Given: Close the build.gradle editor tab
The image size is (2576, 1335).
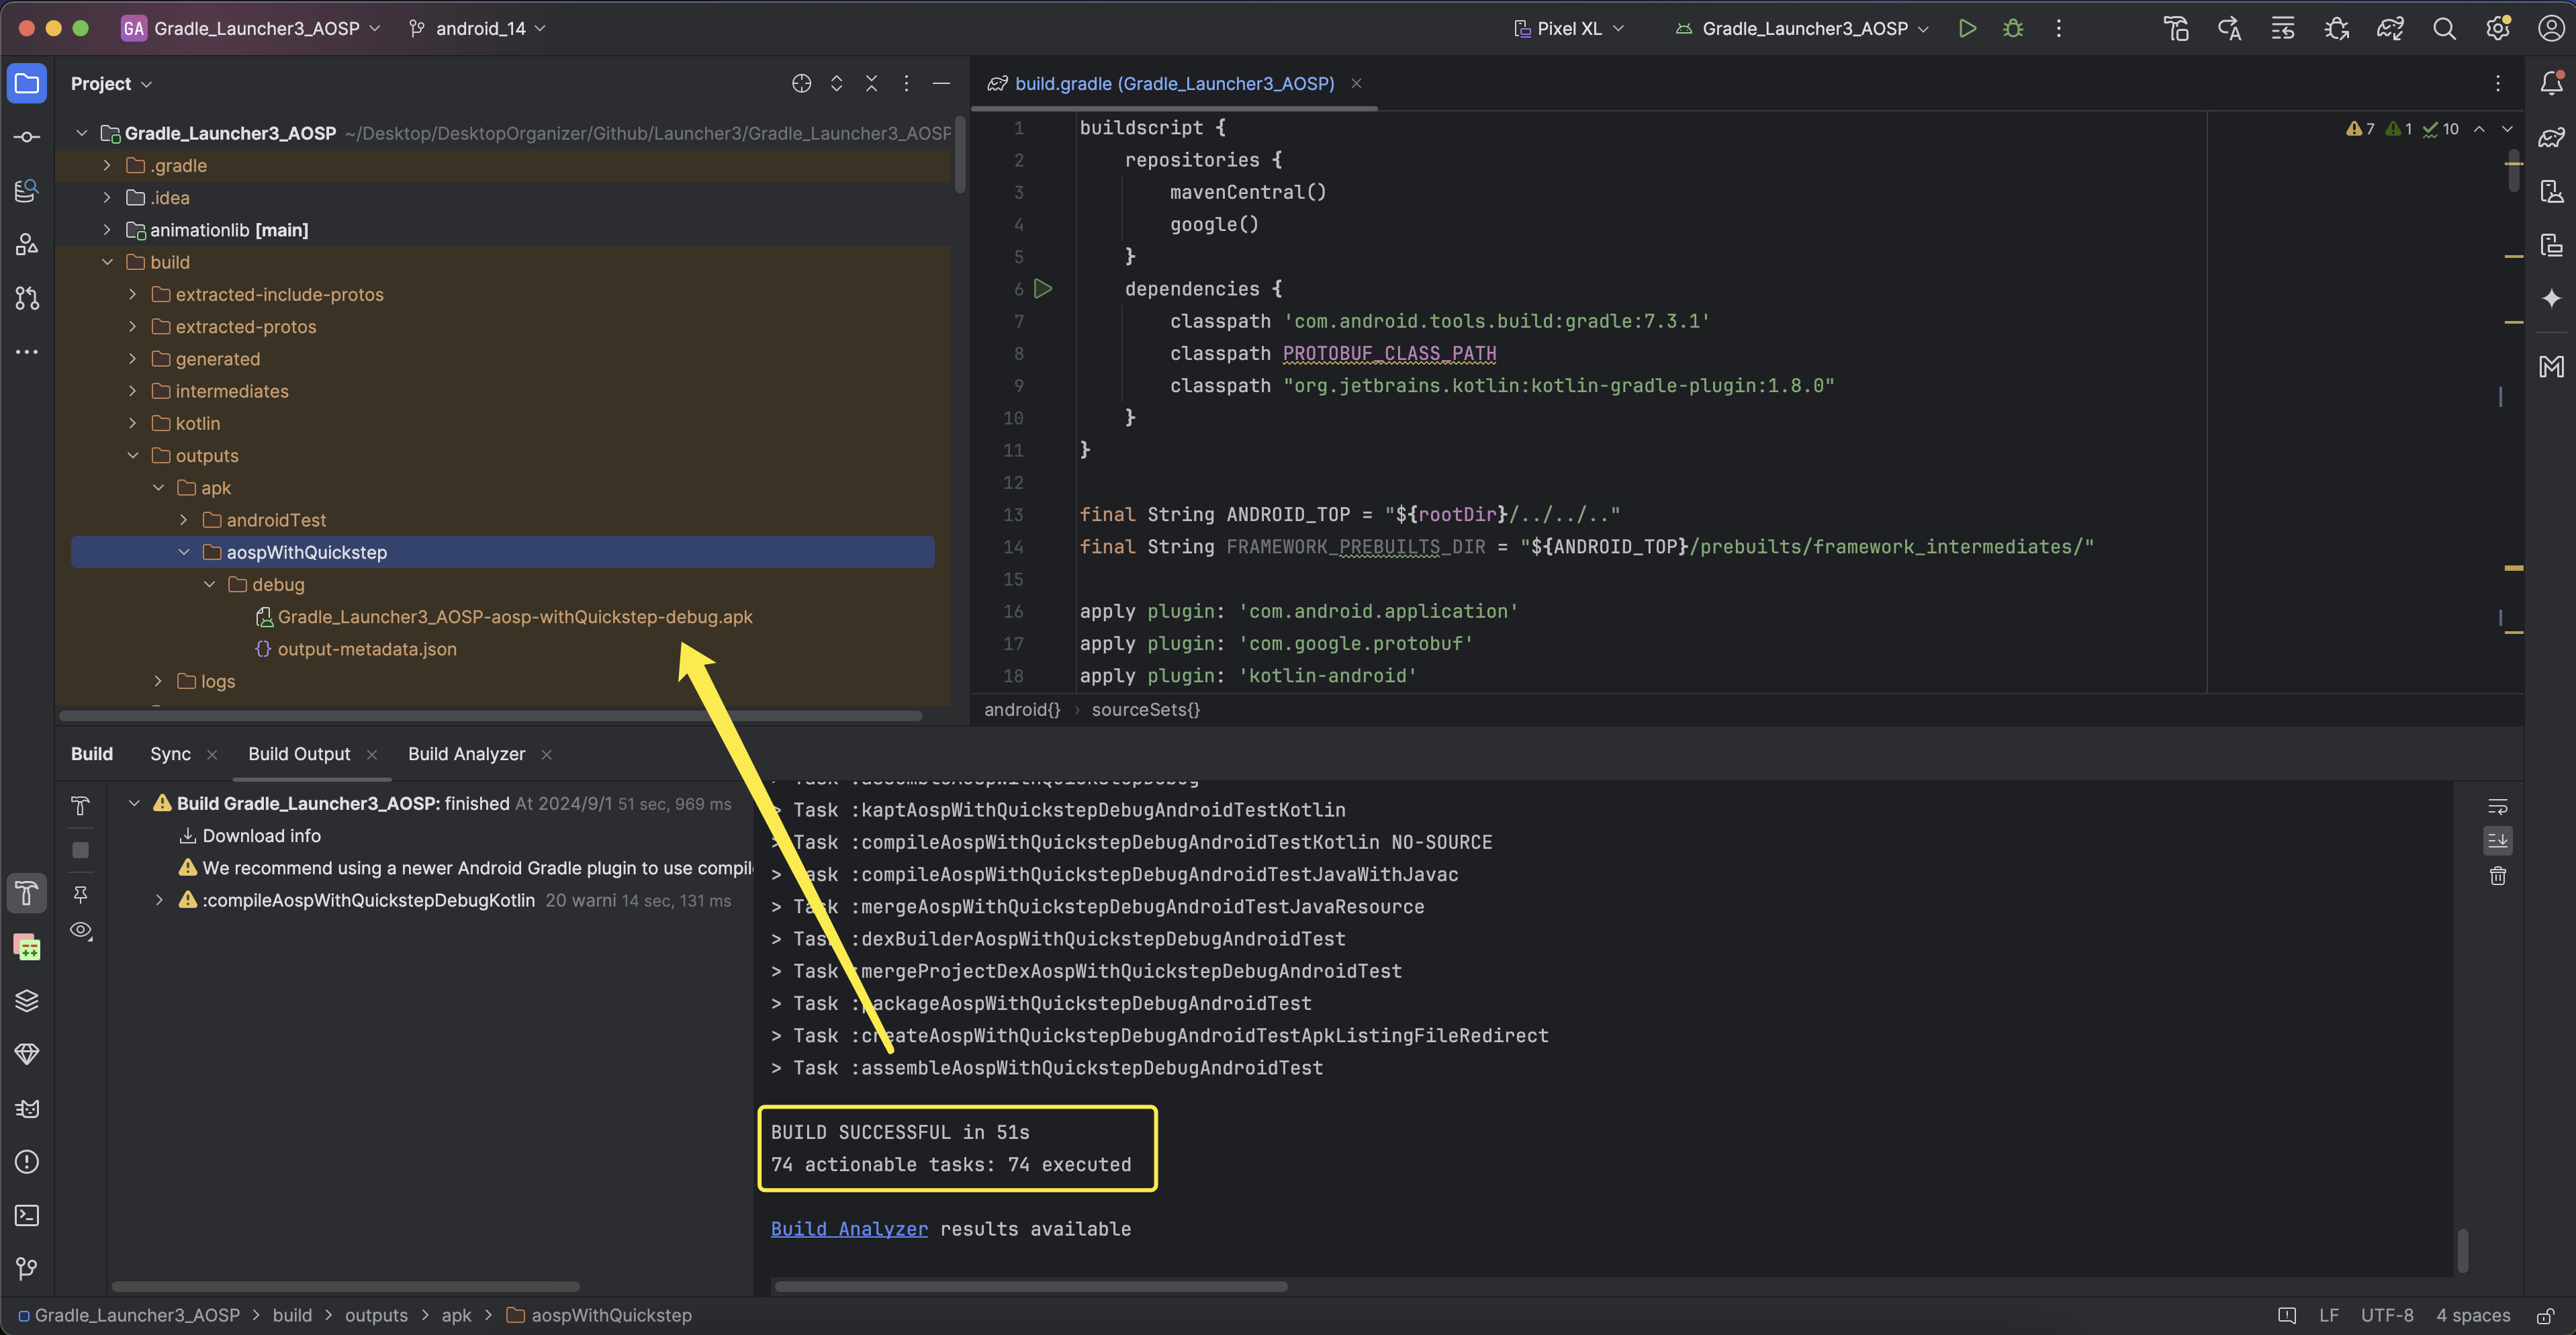Looking at the screenshot, I should [x=1356, y=84].
